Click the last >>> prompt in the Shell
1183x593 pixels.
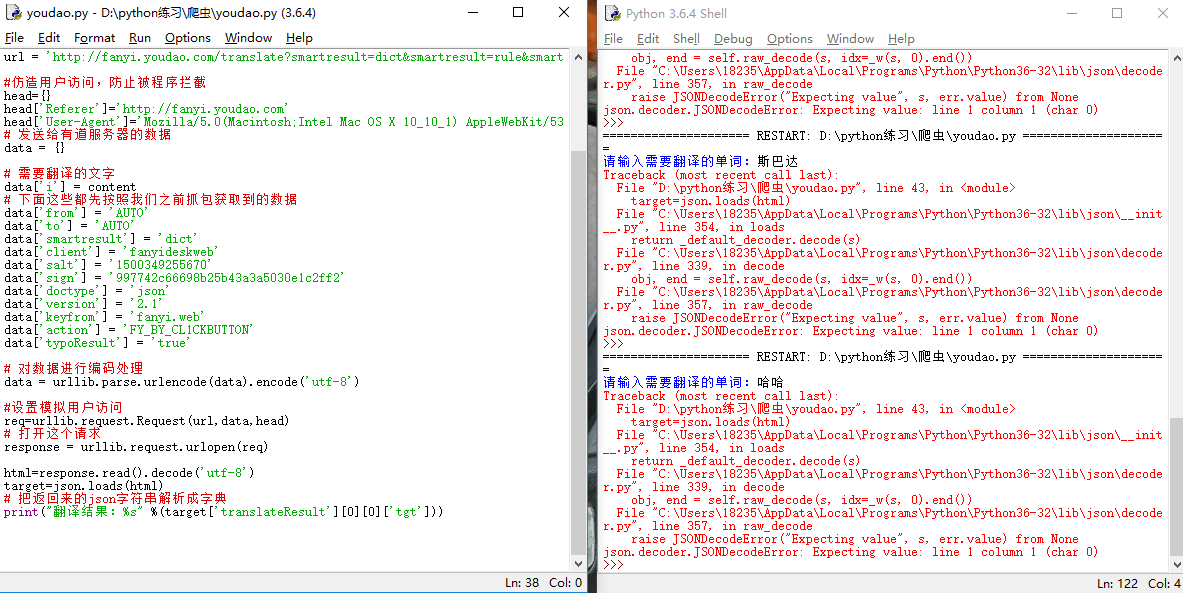pos(613,565)
